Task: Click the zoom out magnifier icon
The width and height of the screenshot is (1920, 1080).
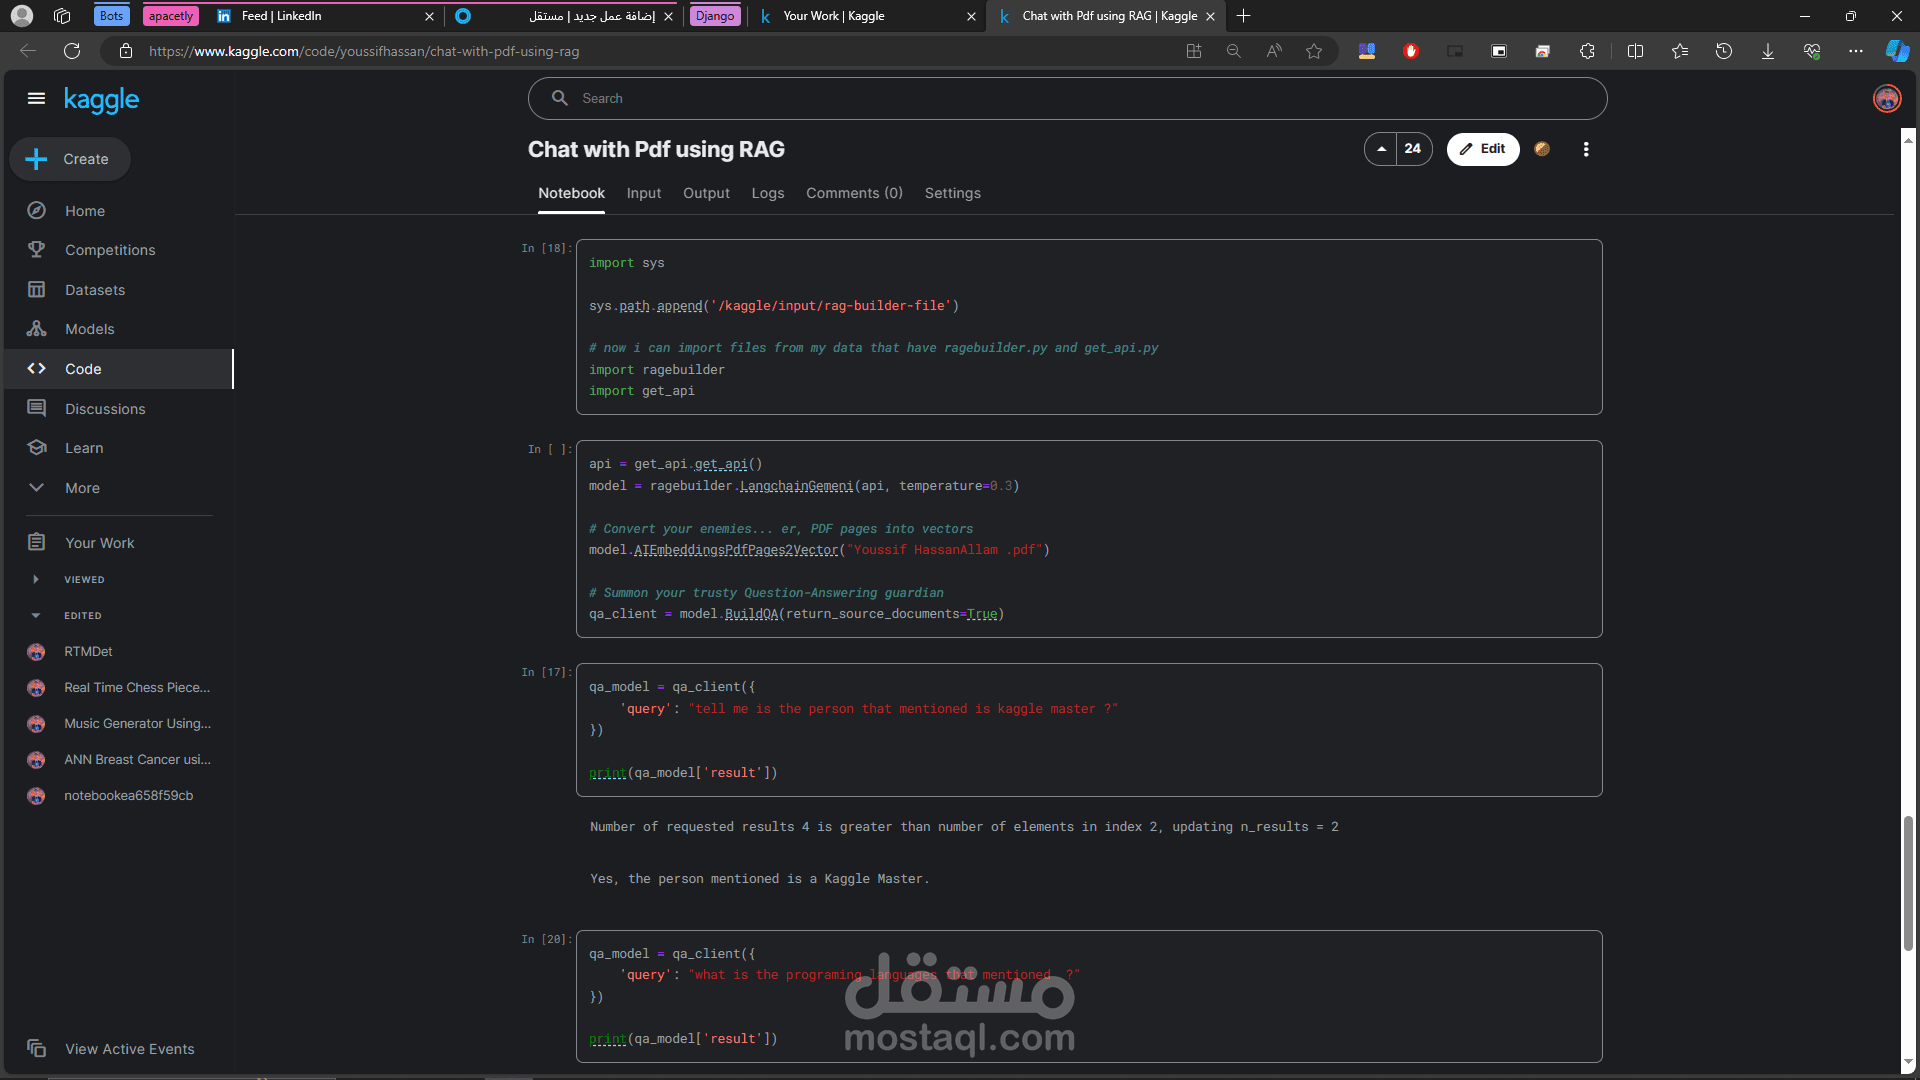Action: coord(1233,51)
